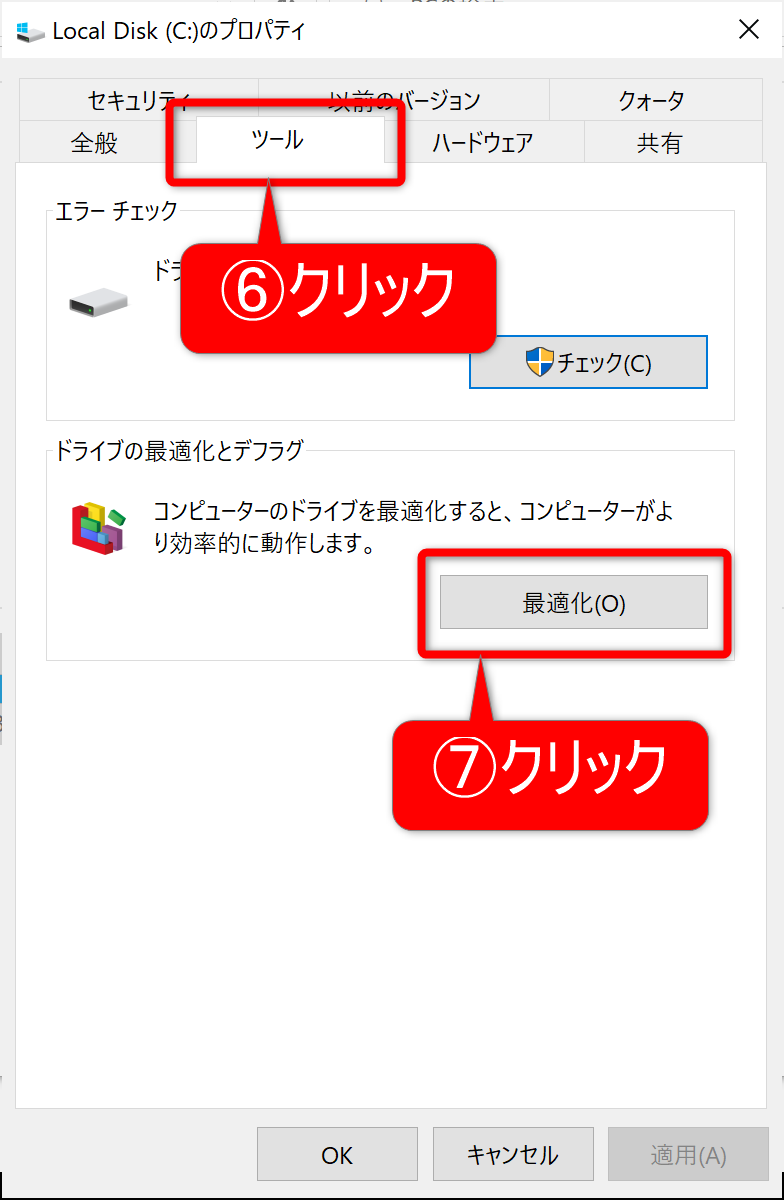784x1200 pixels.
Task: Switch to the 共有 tab
Action: [x=659, y=143]
